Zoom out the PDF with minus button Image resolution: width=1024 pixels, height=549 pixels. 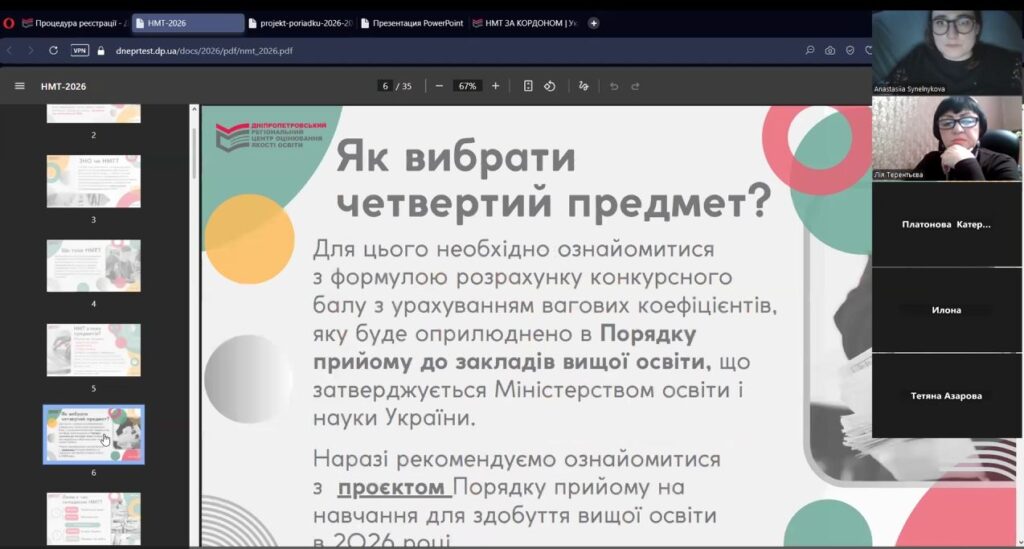tap(439, 86)
